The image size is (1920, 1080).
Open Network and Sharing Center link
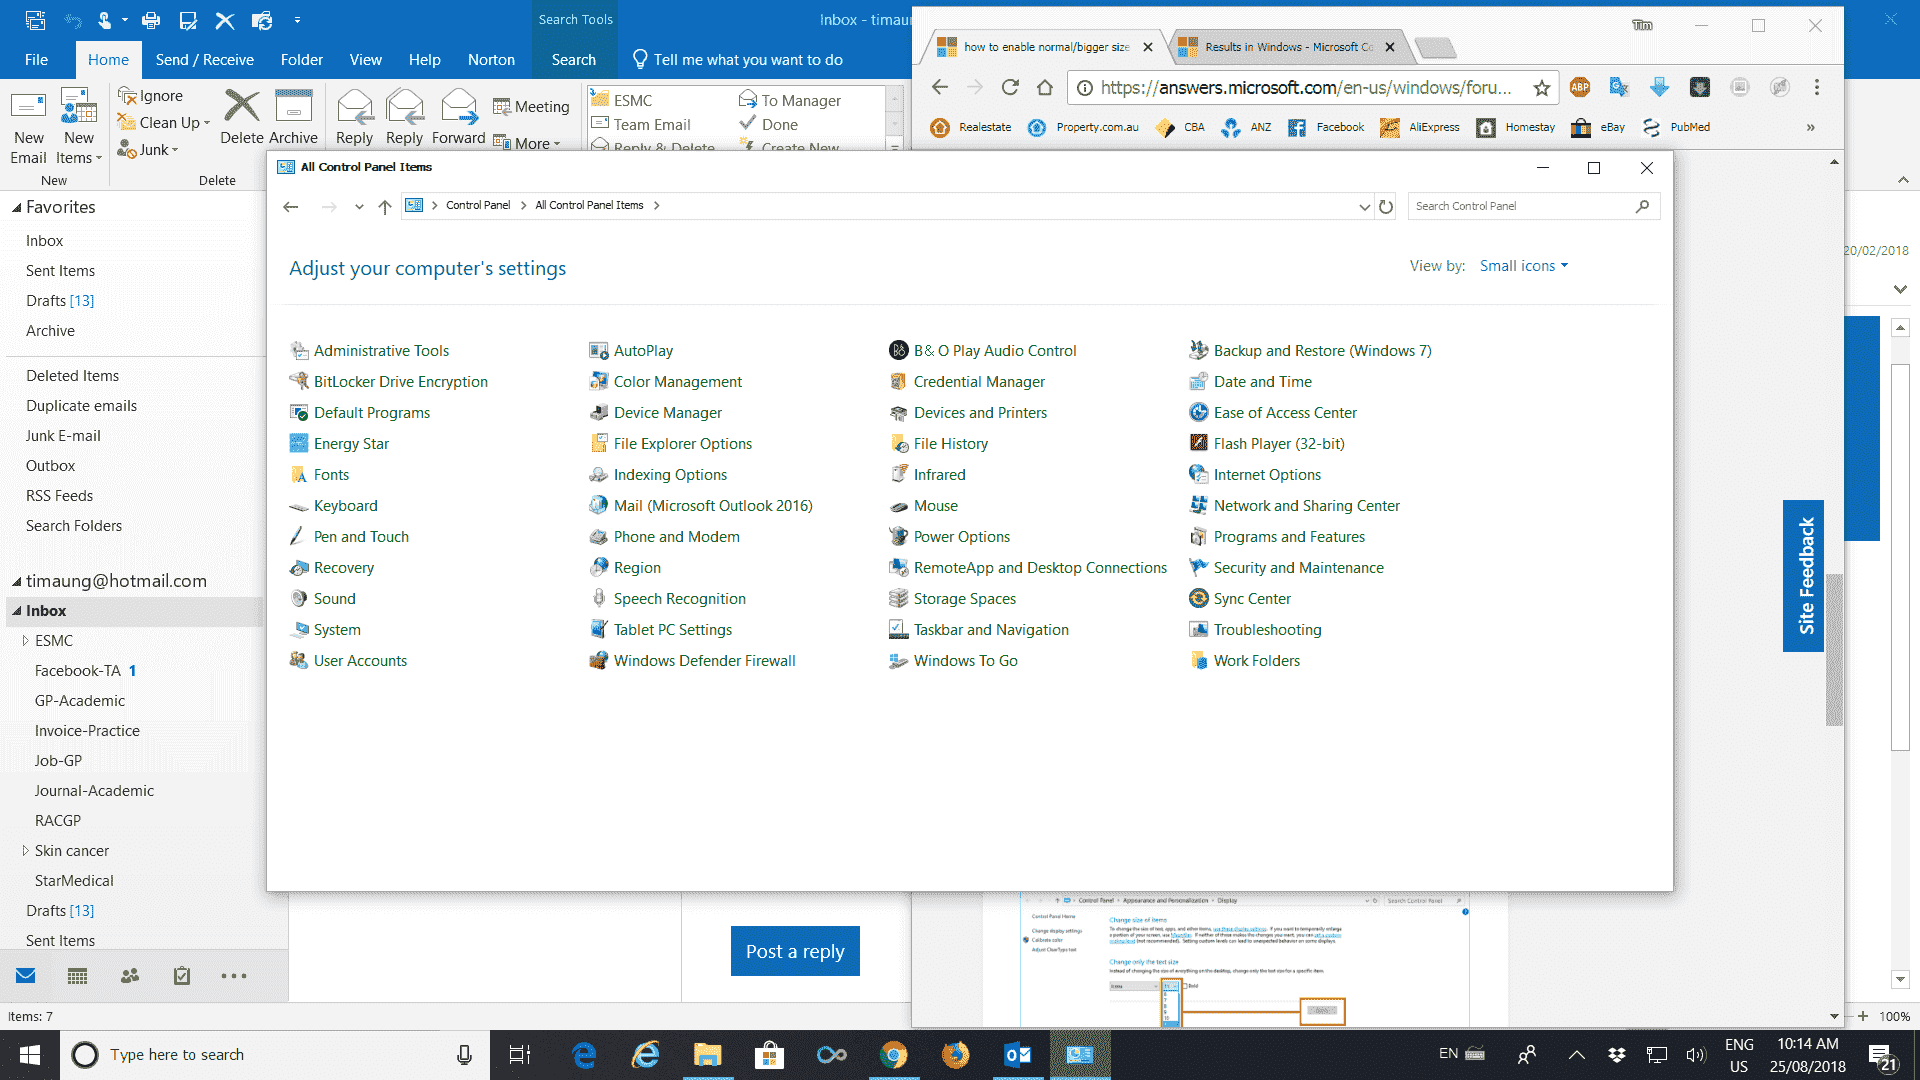pos(1306,506)
